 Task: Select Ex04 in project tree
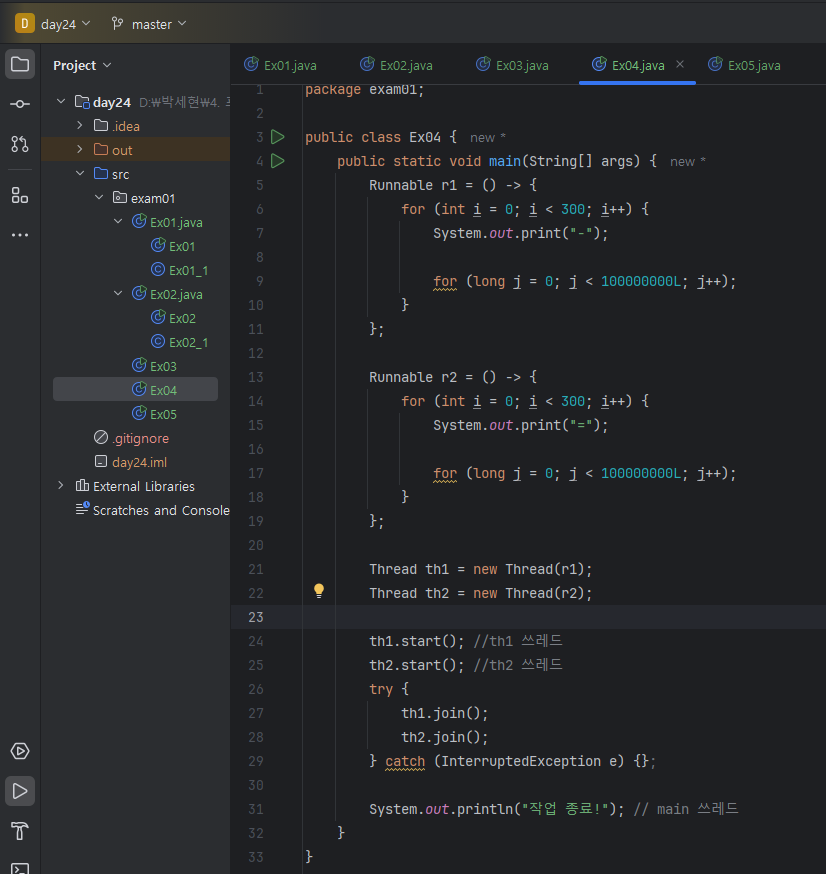pos(135,390)
